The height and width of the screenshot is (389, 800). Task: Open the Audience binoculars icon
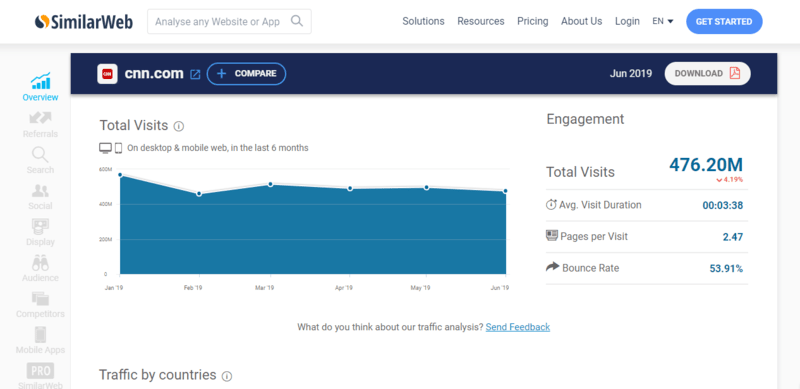click(40, 263)
